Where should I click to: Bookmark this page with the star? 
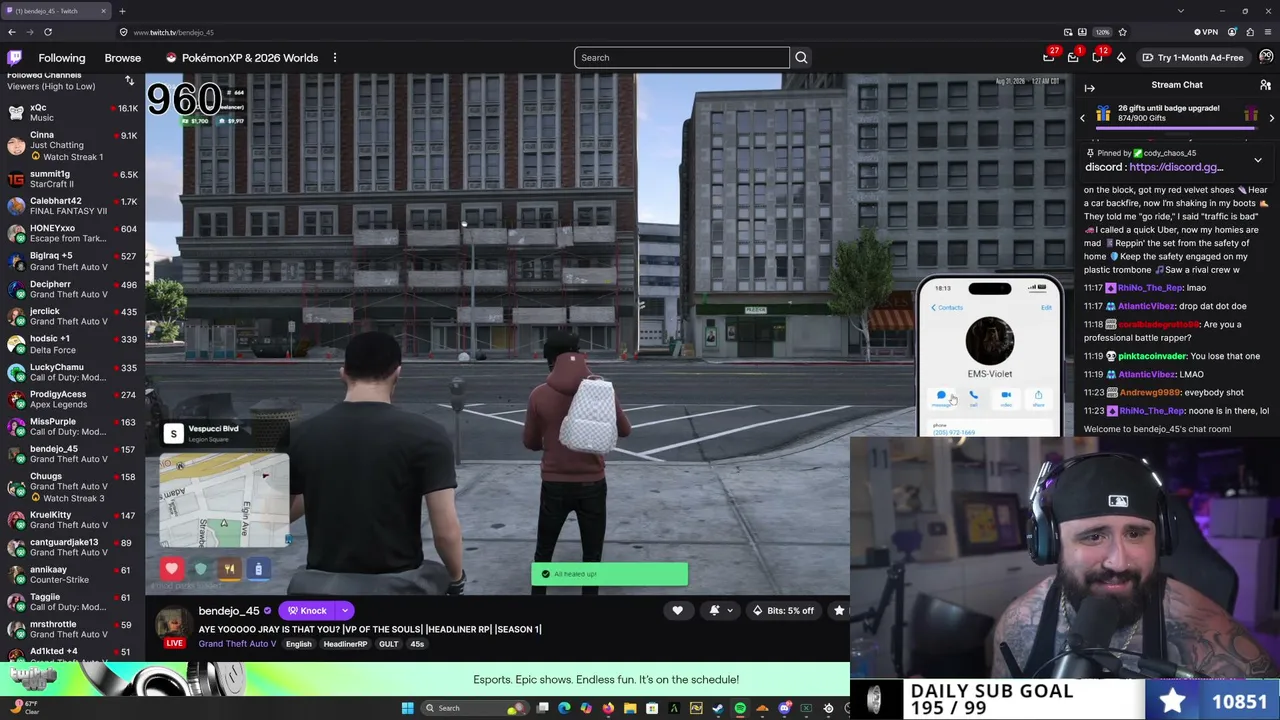click(1122, 32)
